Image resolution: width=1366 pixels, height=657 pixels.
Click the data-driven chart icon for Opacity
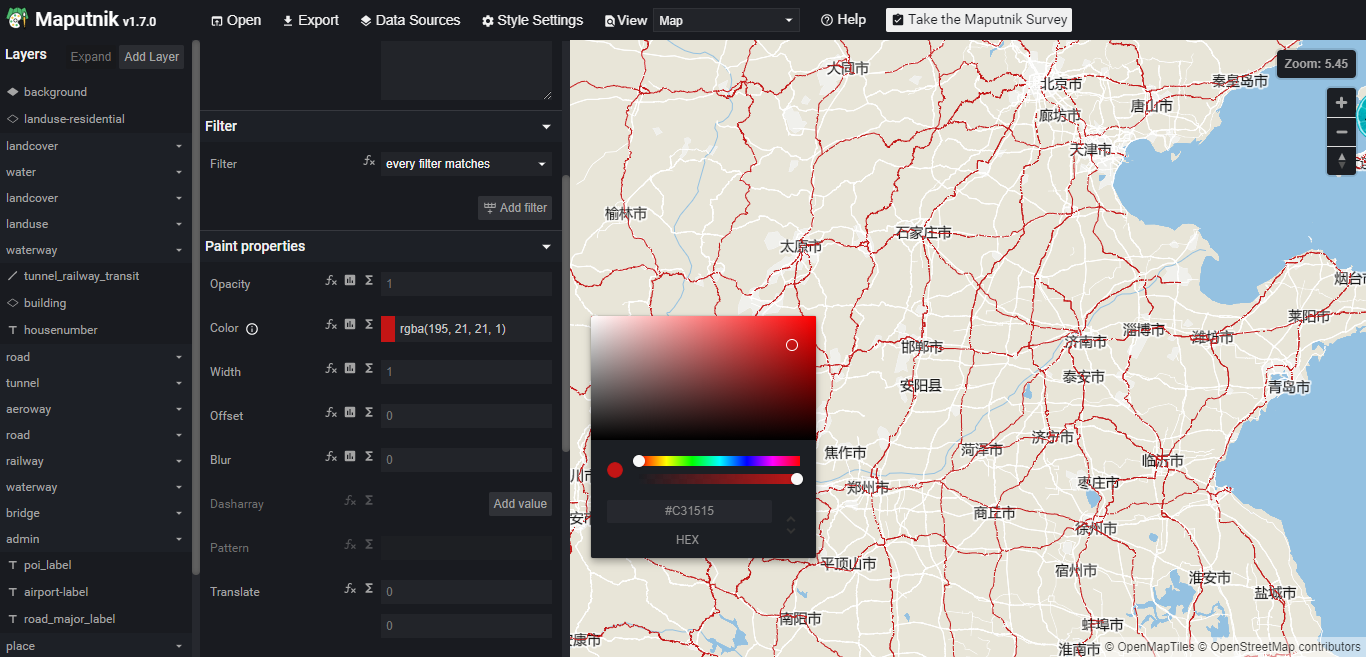(x=350, y=281)
